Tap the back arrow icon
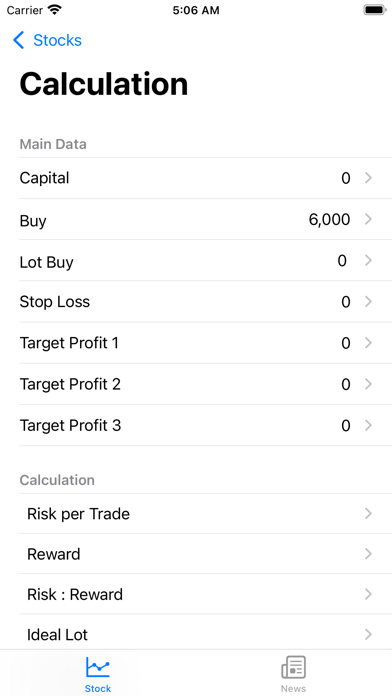 (19, 40)
